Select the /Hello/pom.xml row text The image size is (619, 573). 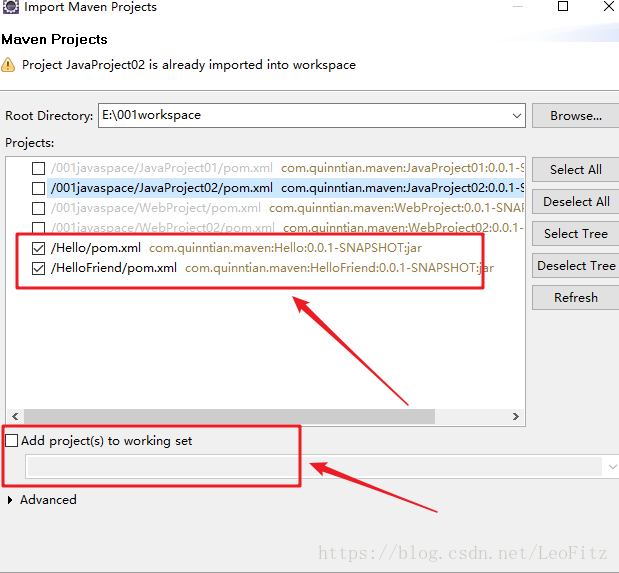coord(96,248)
